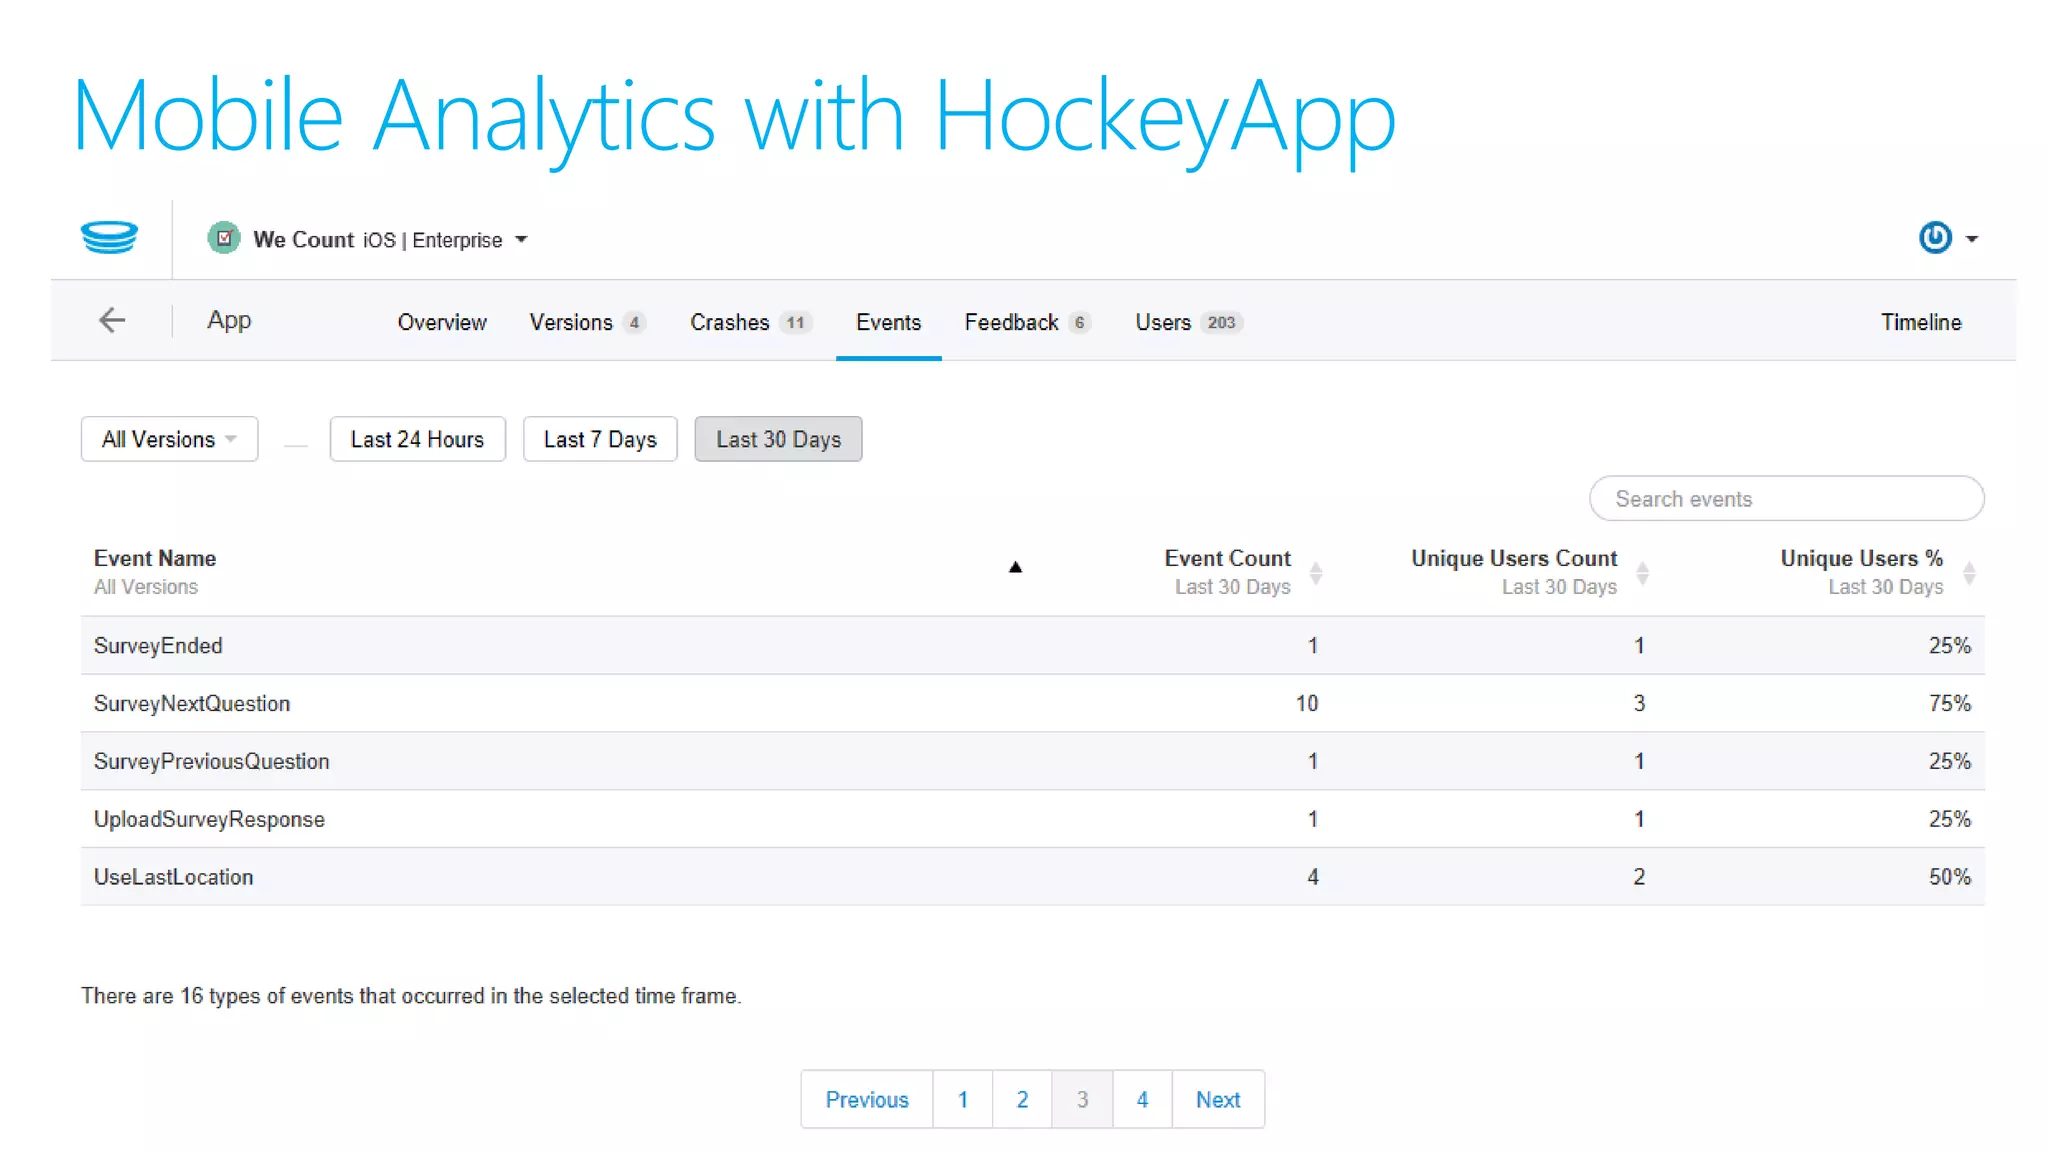This screenshot has width=2048, height=1152.
Task: Click the Feedback count badge 6
Action: [x=1079, y=322]
